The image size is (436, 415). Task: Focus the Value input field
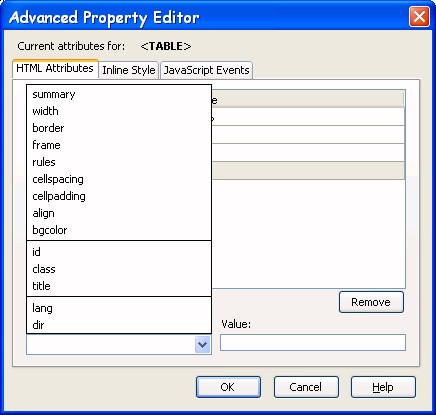(x=313, y=342)
